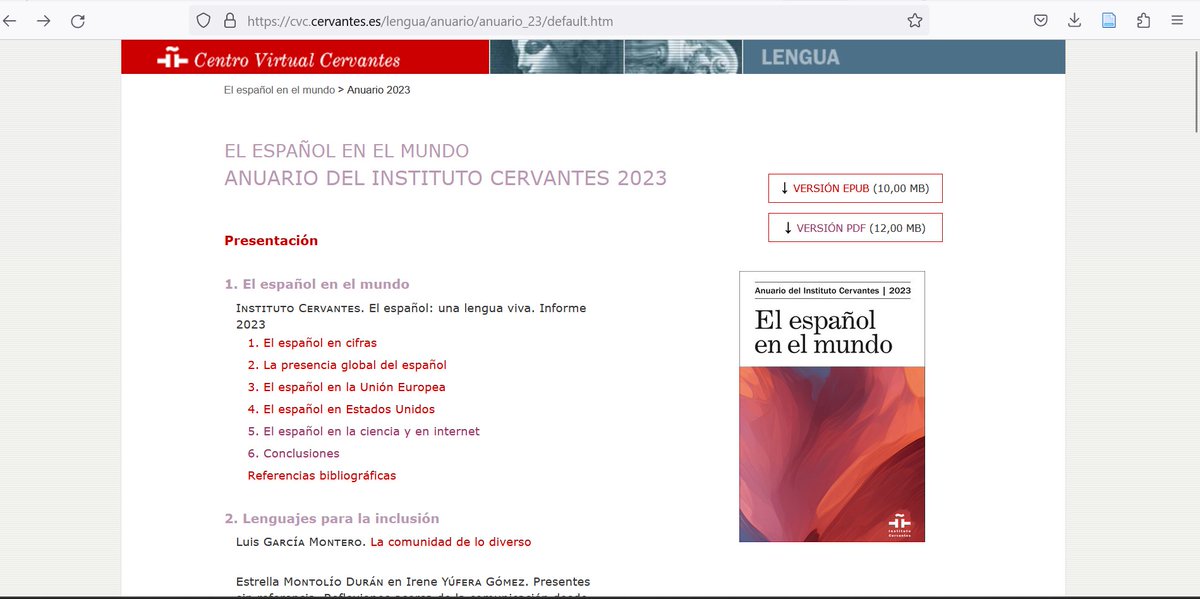
Task: Click the 'El español en el mundo' book cover
Action: coord(832,407)
